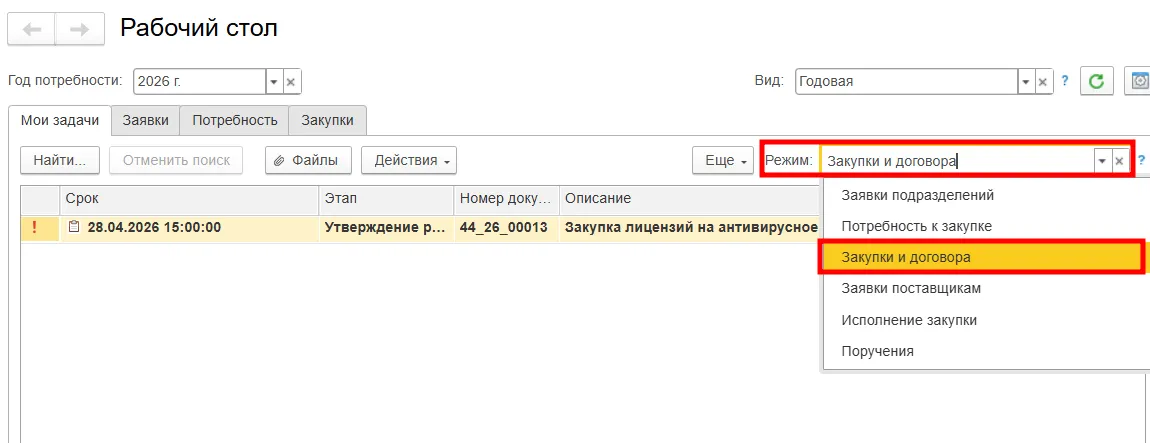Sort by the Этап column header

[387, 199]
